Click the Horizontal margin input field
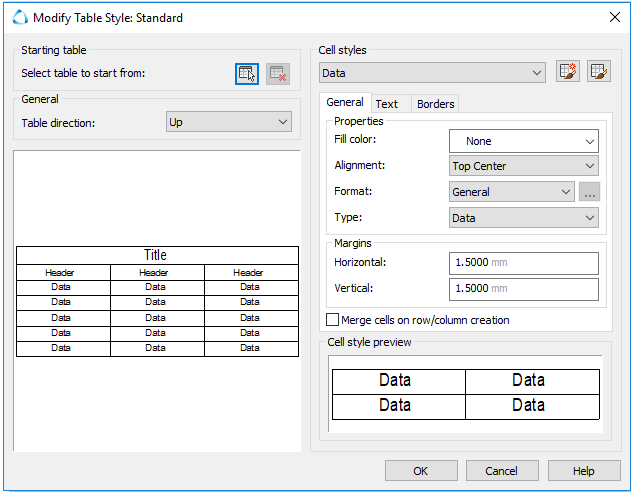The height and width of the screenshot is (494, 635). 523,263
